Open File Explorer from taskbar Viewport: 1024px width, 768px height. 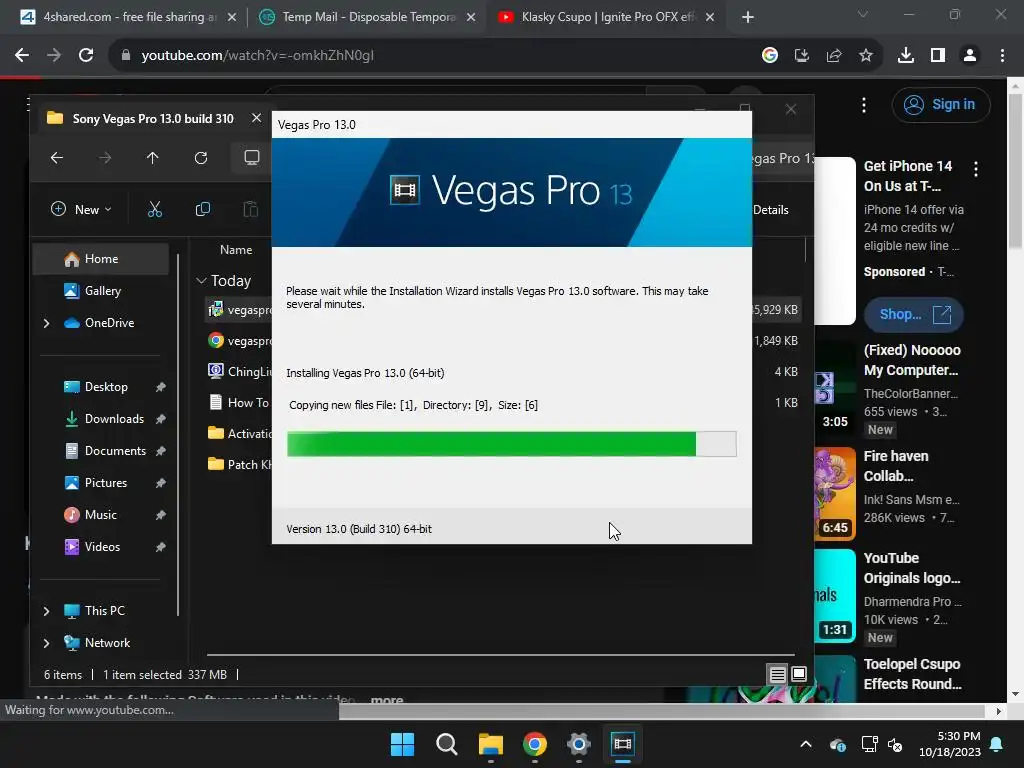click(x=490, y=744)
